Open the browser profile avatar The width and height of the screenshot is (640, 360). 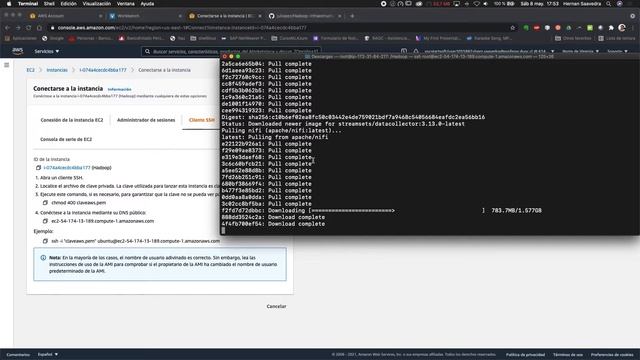click(622, 28)
